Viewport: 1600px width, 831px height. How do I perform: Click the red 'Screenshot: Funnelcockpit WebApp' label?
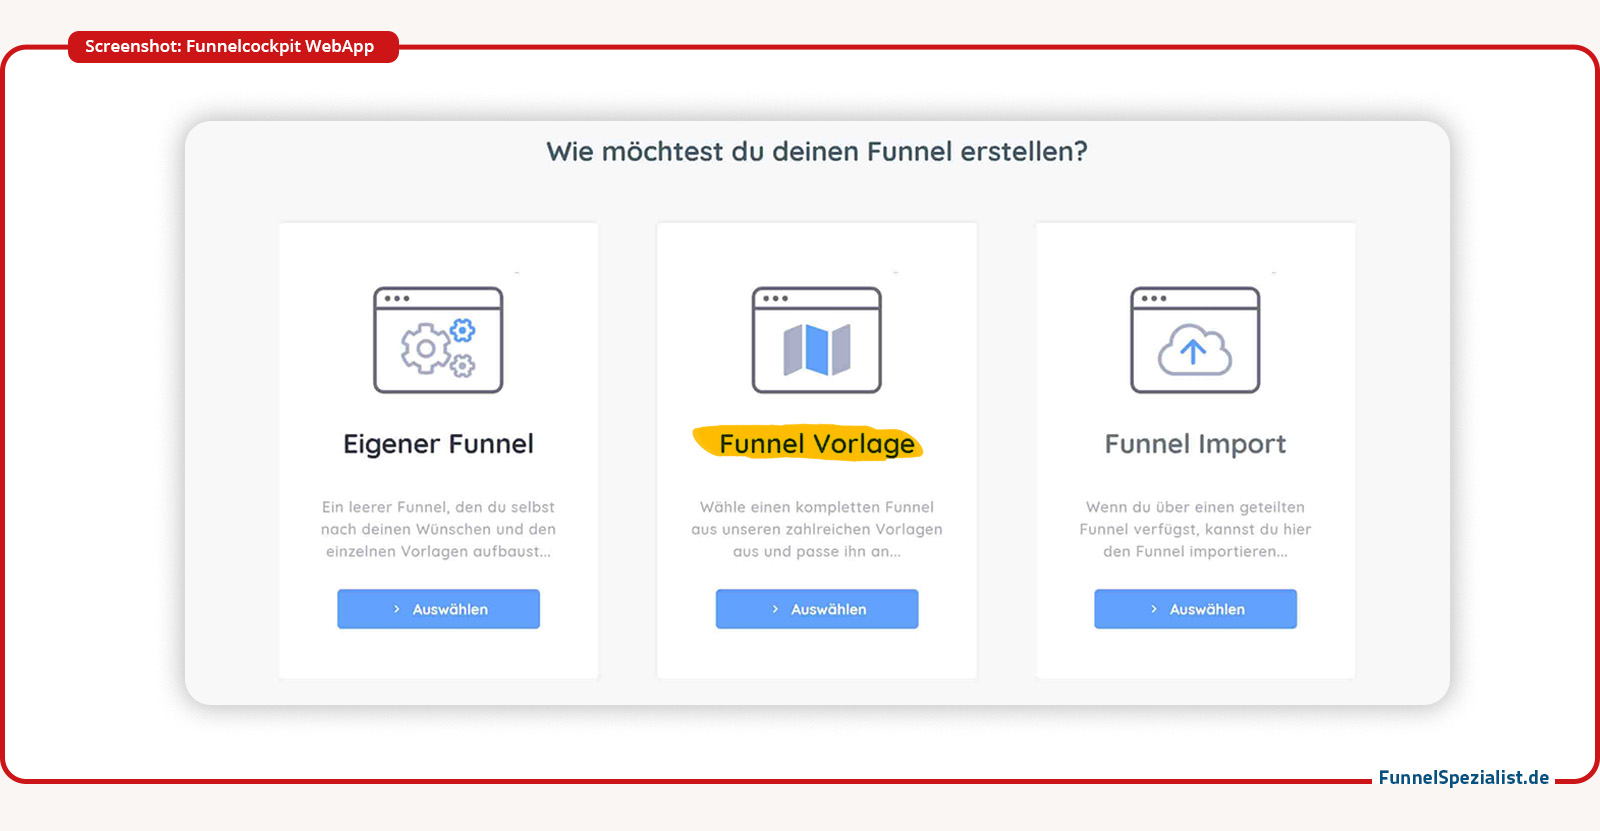click(230, 47)
